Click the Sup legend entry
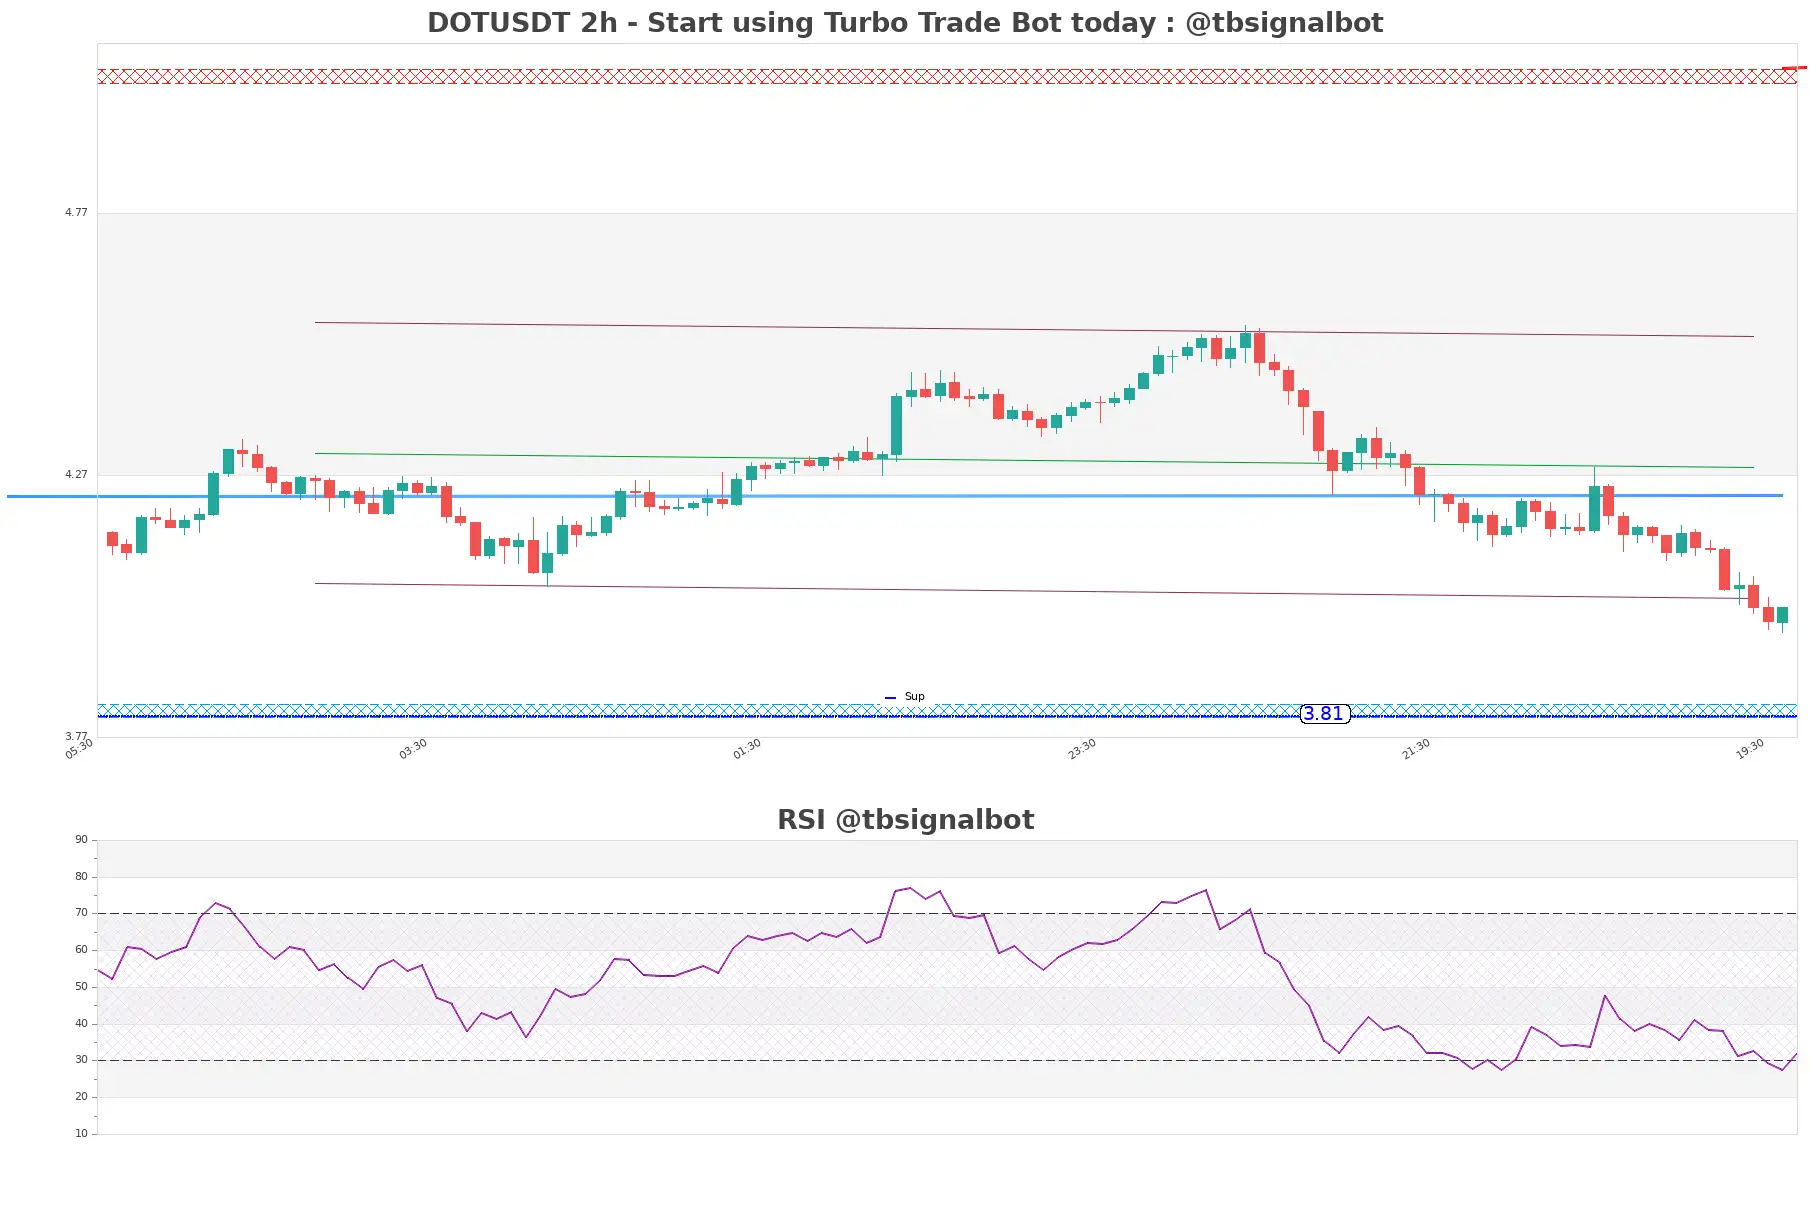The image size is (1811, 1208). point(905,697)
